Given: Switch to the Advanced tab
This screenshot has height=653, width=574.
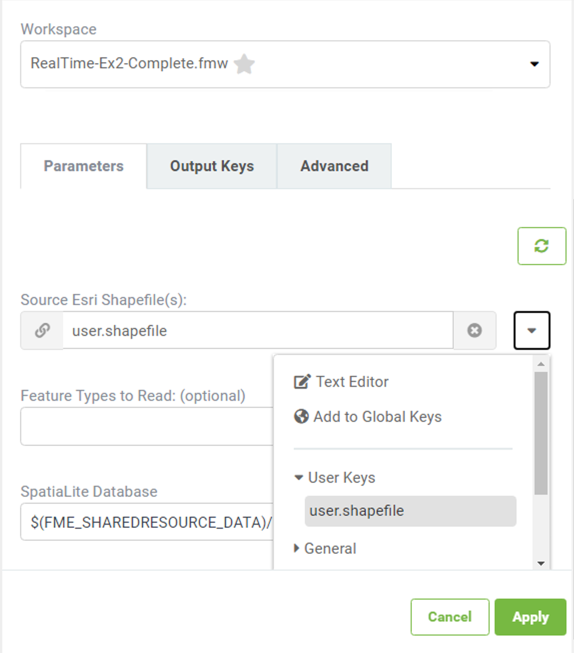Looking at the screenshot, I should [334, 166].
